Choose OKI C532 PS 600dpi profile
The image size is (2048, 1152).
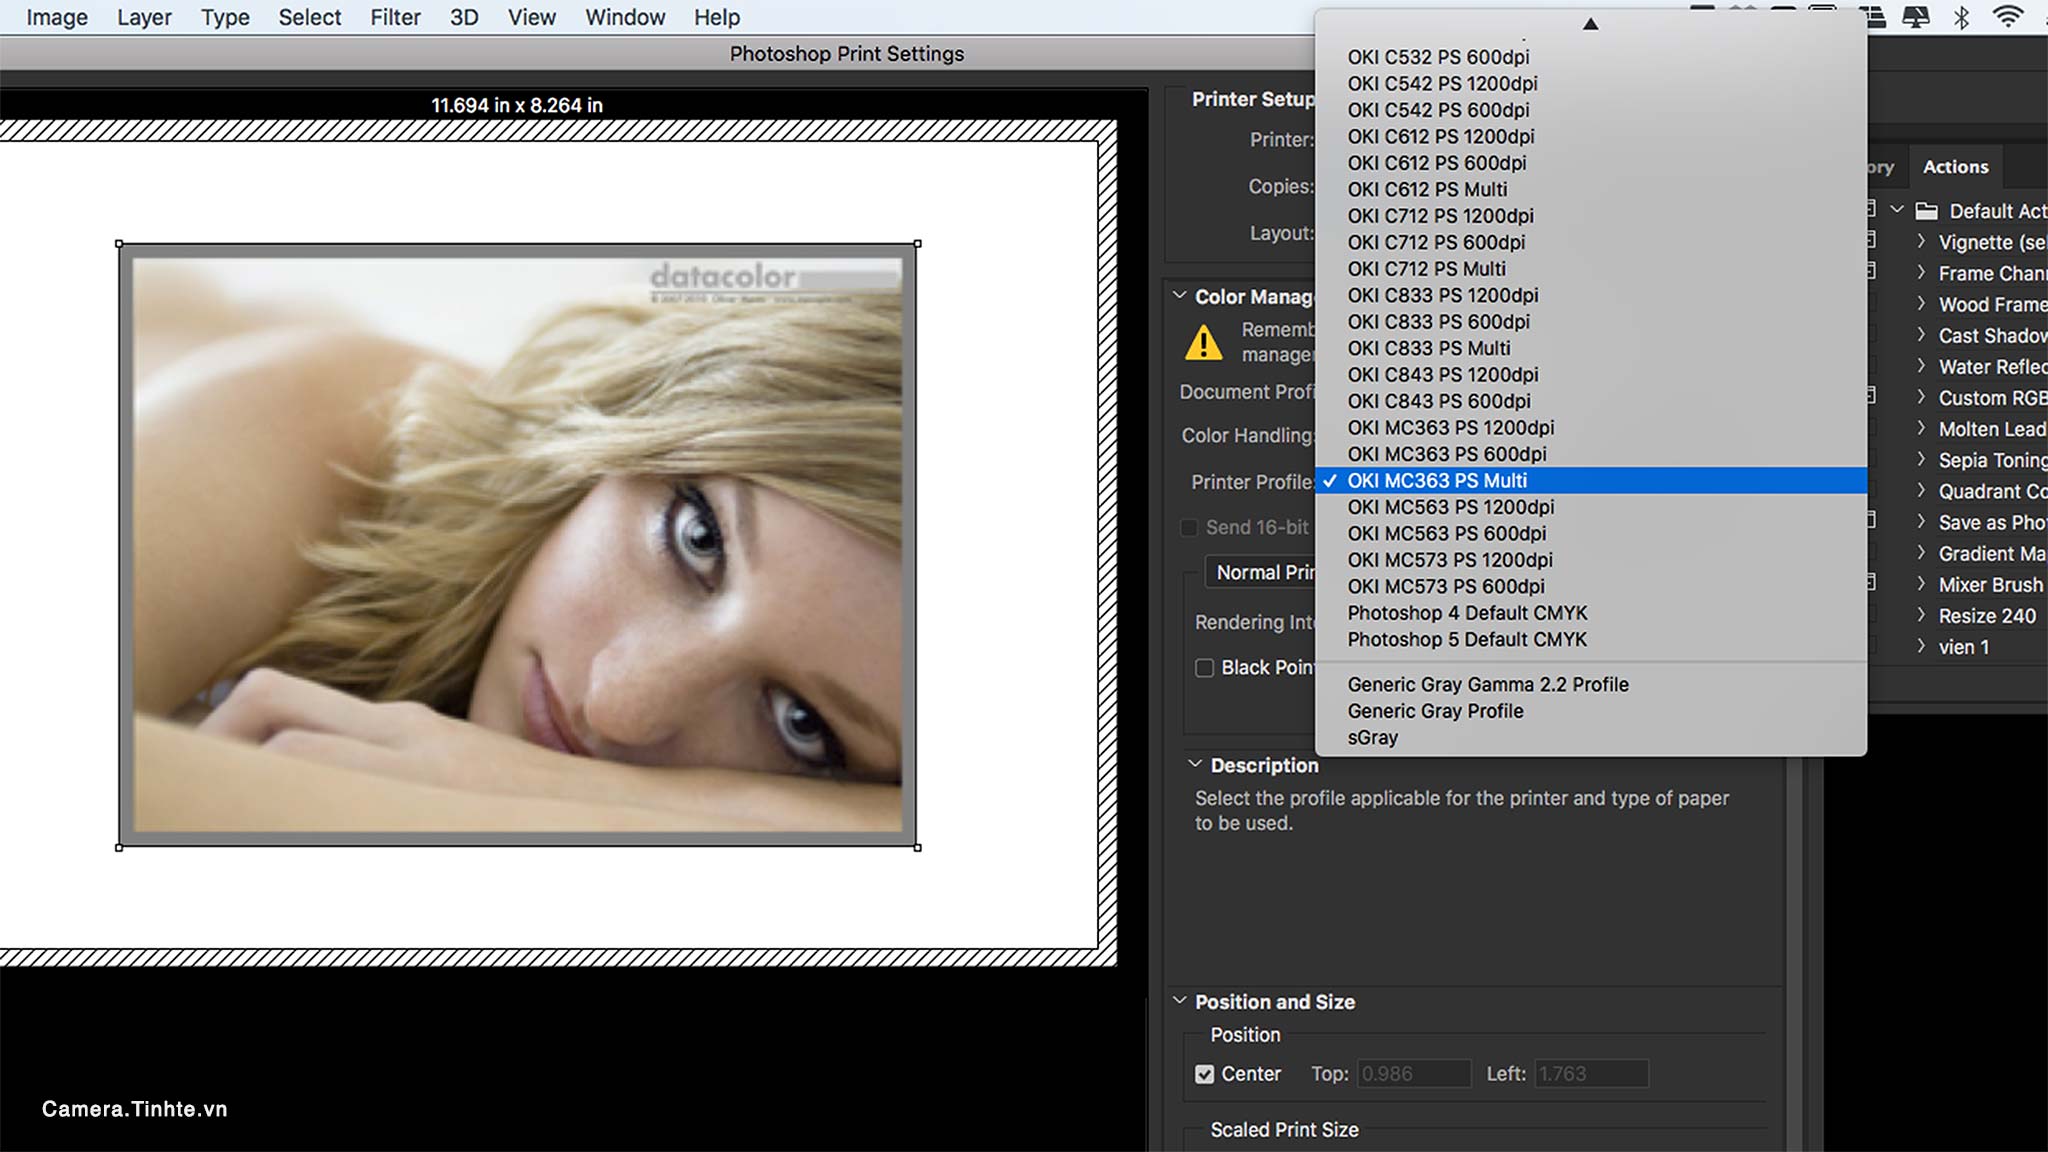click(1591, 57)
